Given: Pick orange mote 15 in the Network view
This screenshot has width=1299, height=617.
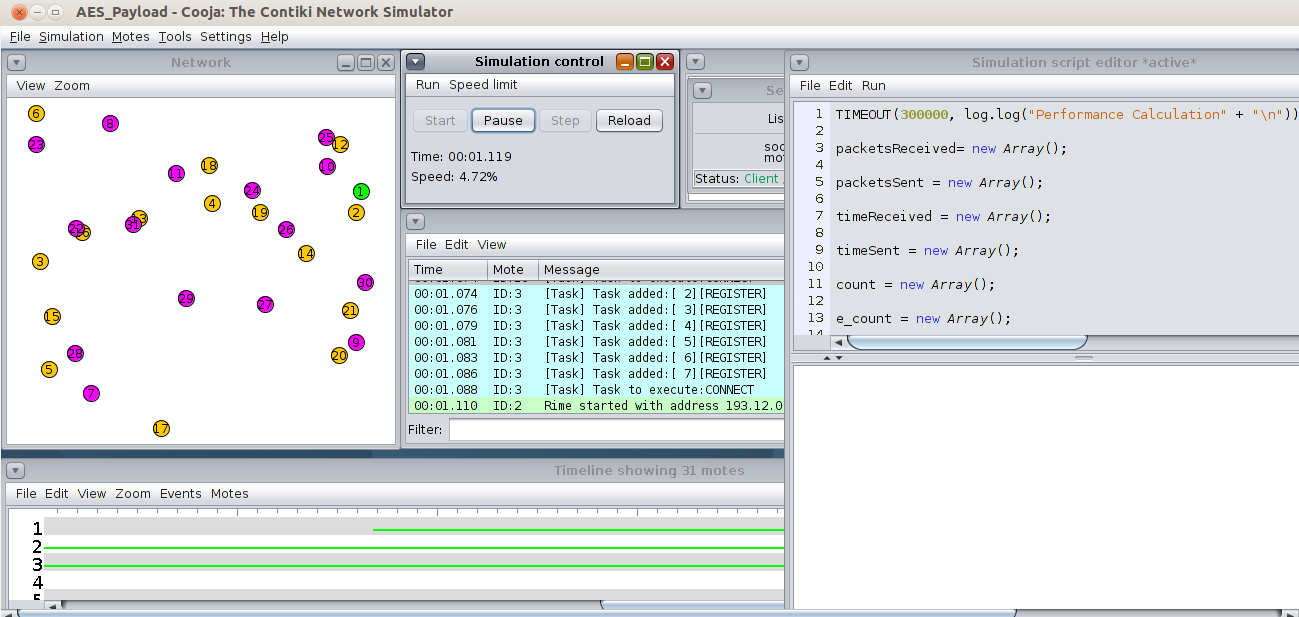Looking at the screenshot, I should coord(52,316).
